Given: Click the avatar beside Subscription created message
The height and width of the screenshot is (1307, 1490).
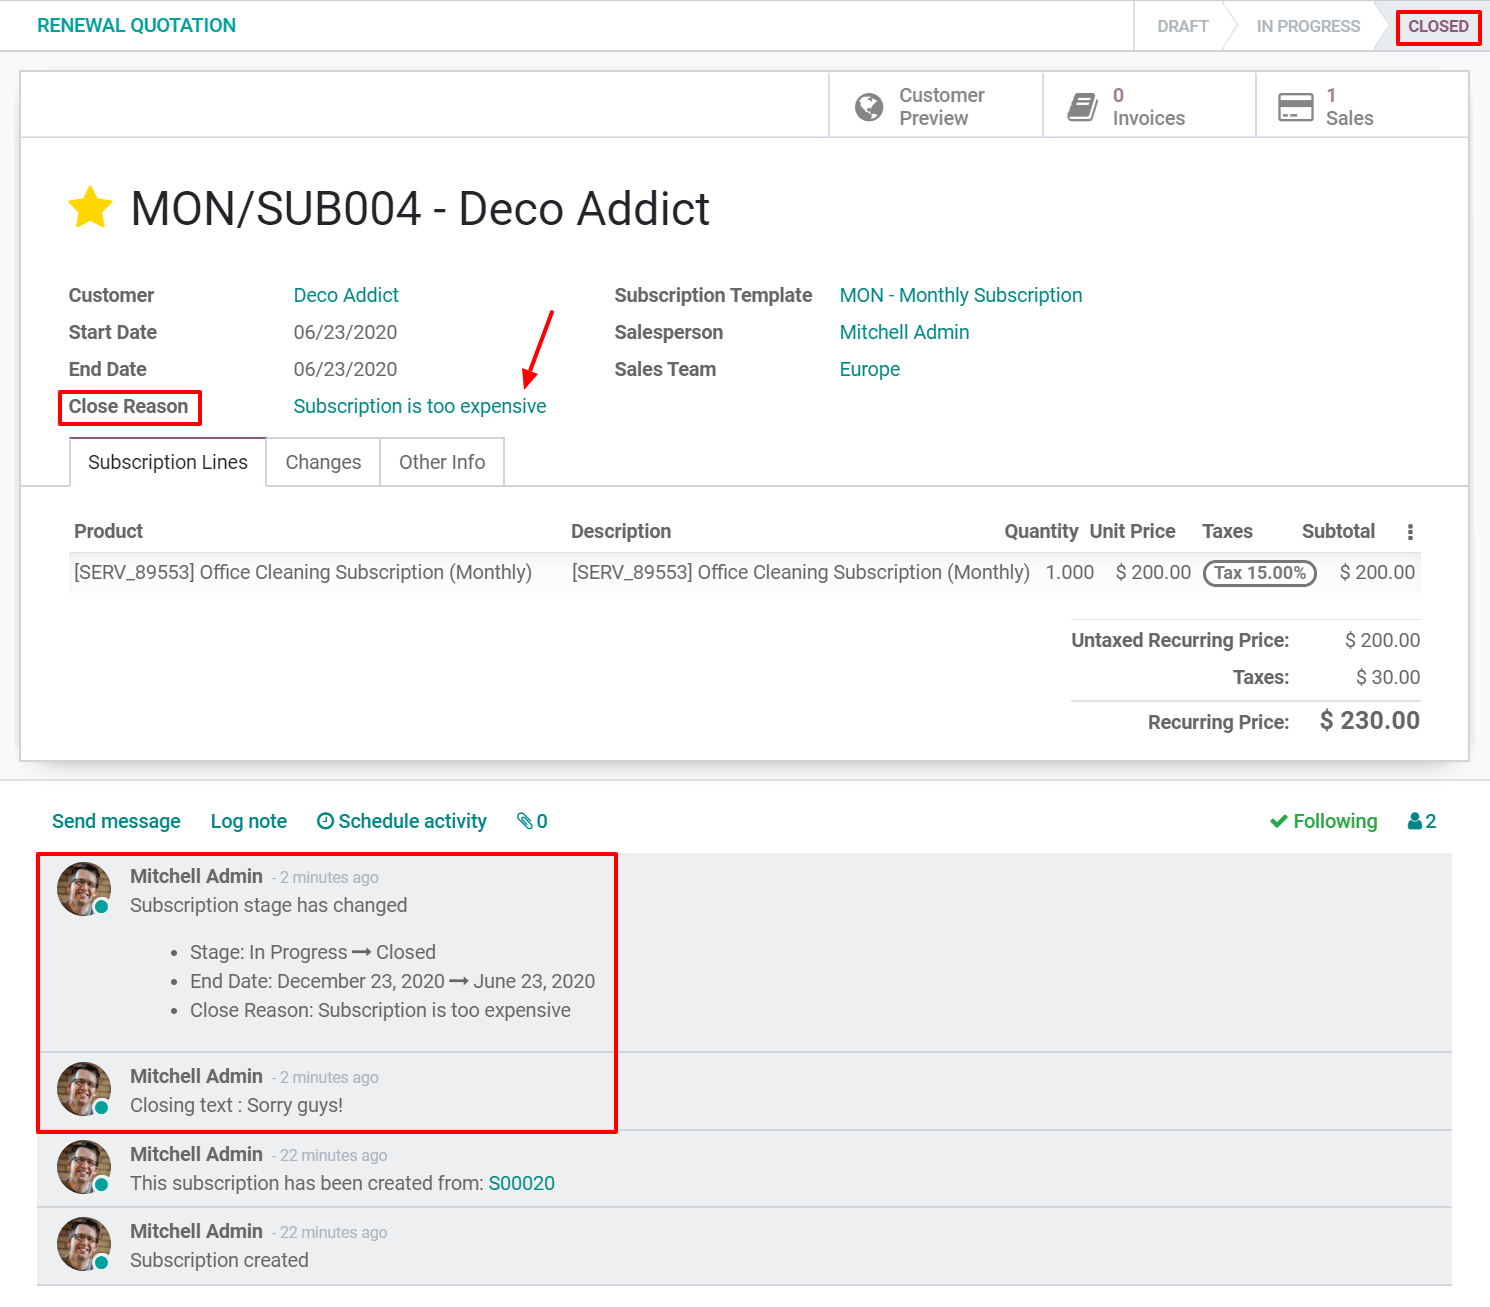Looking at the screenshot, I should point(83,1244).
